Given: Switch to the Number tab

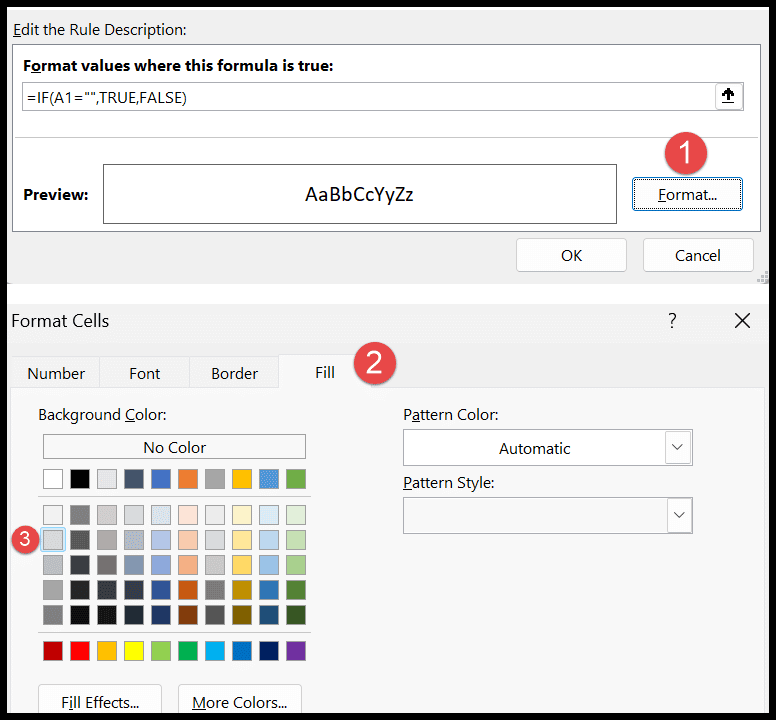Looking at the screenshot, I should pos(56,373).
